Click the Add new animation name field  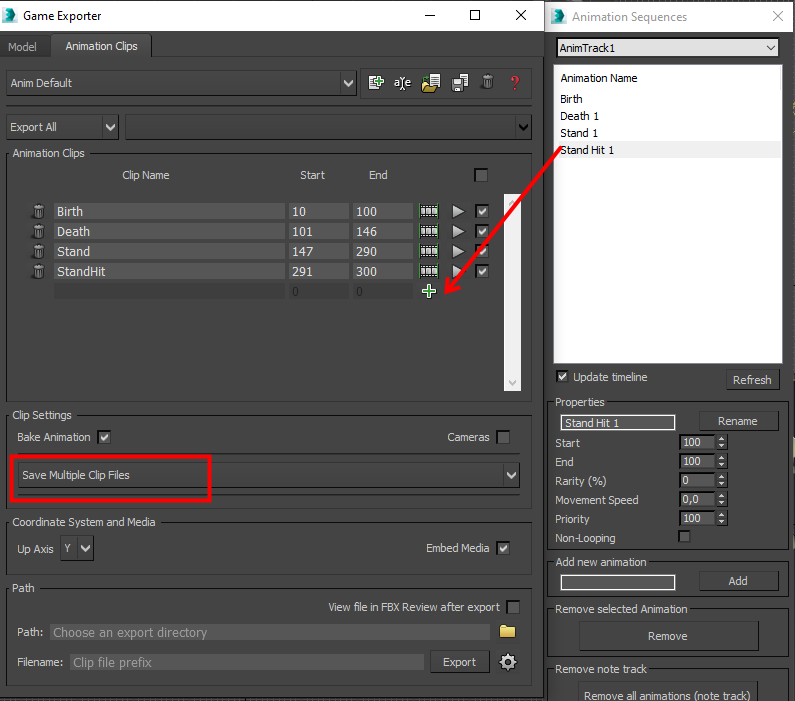click(x=618, y=582)
